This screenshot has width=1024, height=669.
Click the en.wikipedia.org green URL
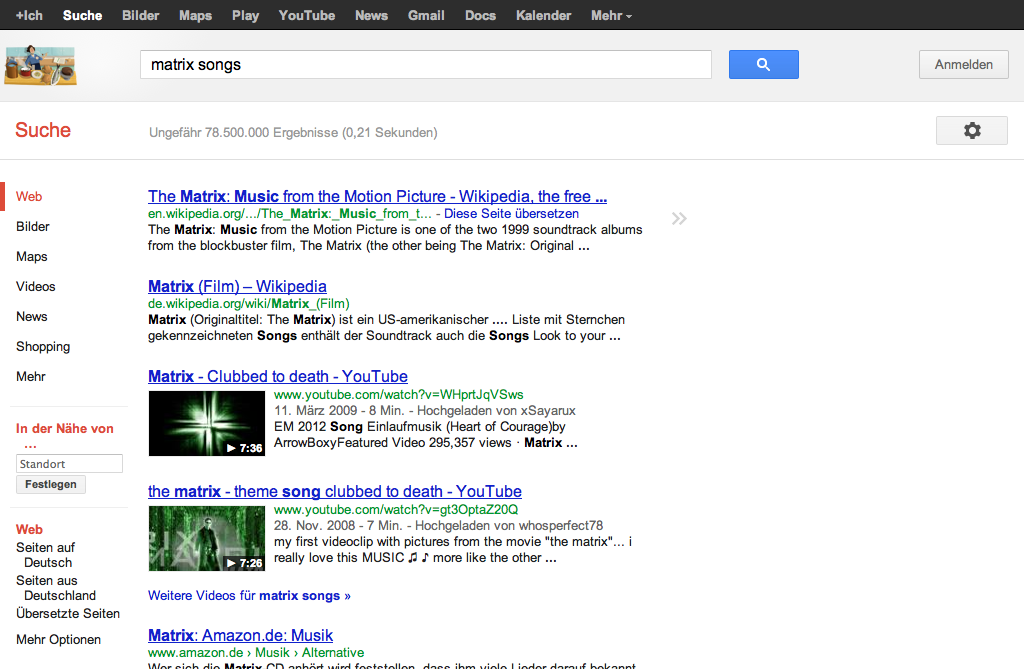click(289, 214)
